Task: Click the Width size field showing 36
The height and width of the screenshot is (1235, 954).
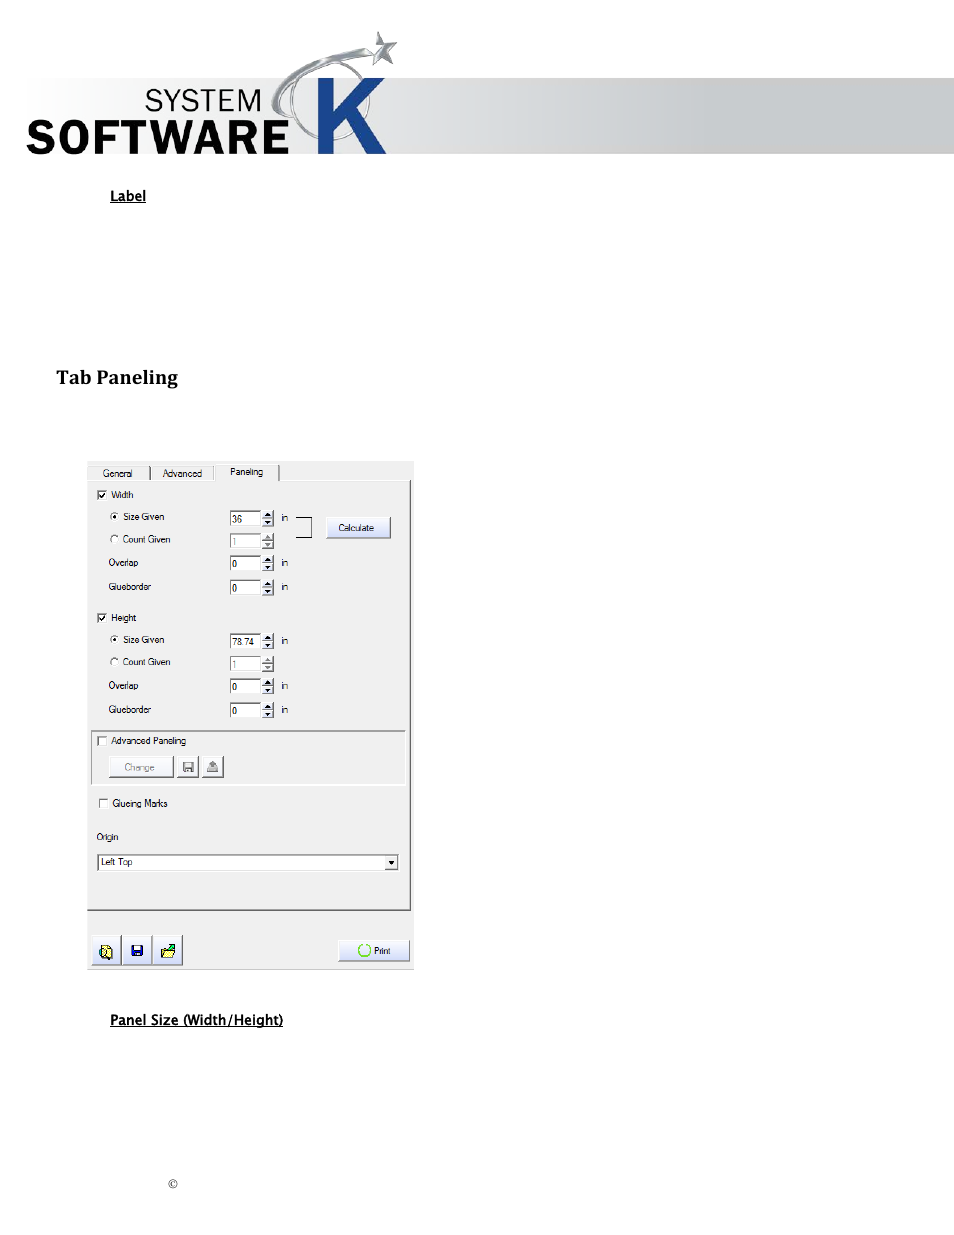Action: [245, 519]
